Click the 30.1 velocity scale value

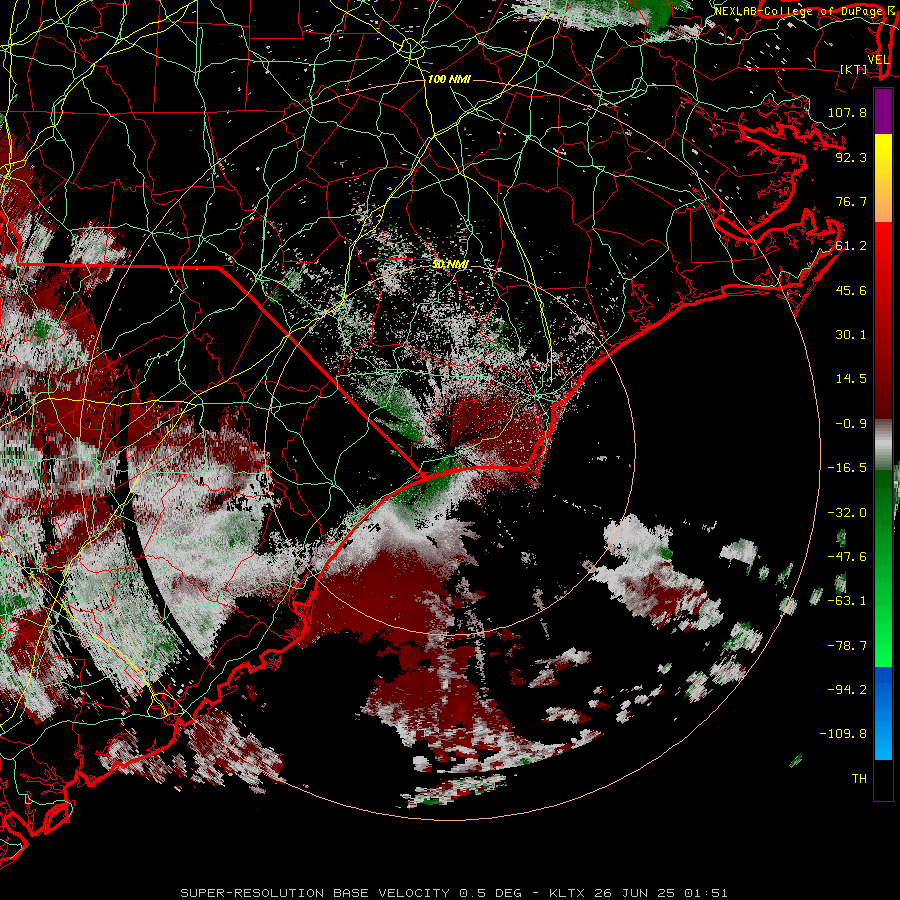[x=851, y=335]
